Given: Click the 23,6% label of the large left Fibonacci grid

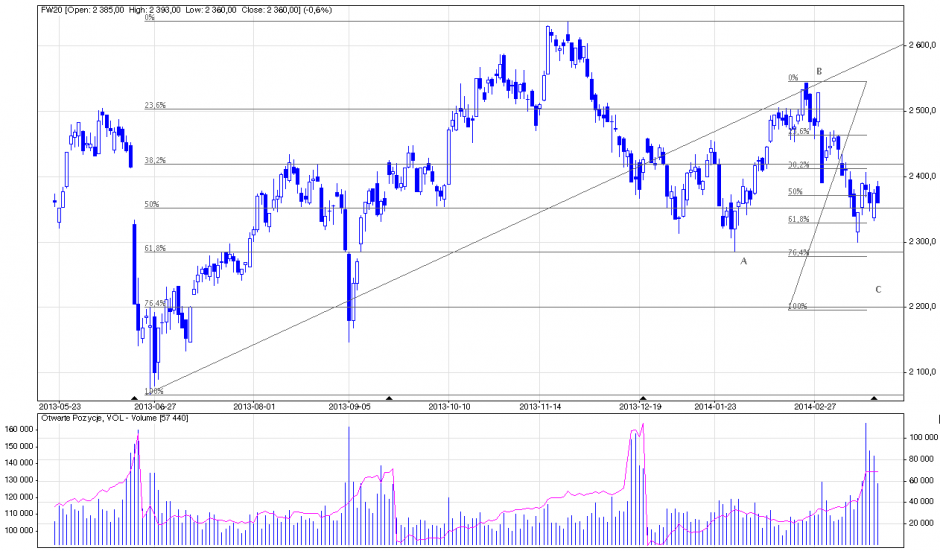Looking at the screenshot, I should pos(154,105).
